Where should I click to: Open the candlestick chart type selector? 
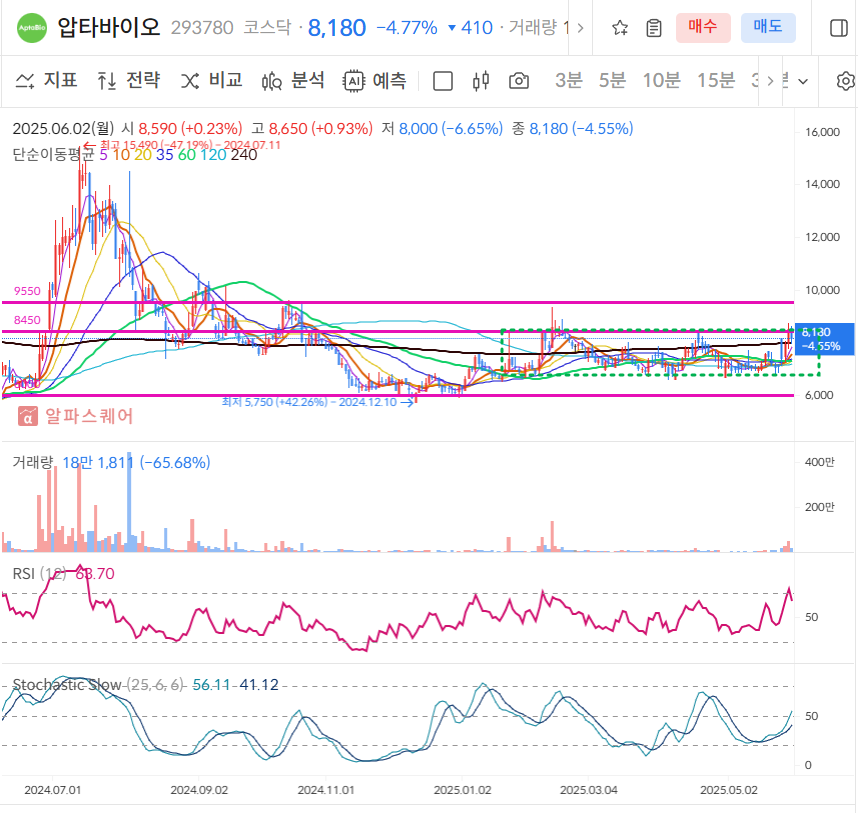pyautogui.click(x=481, y=81)
